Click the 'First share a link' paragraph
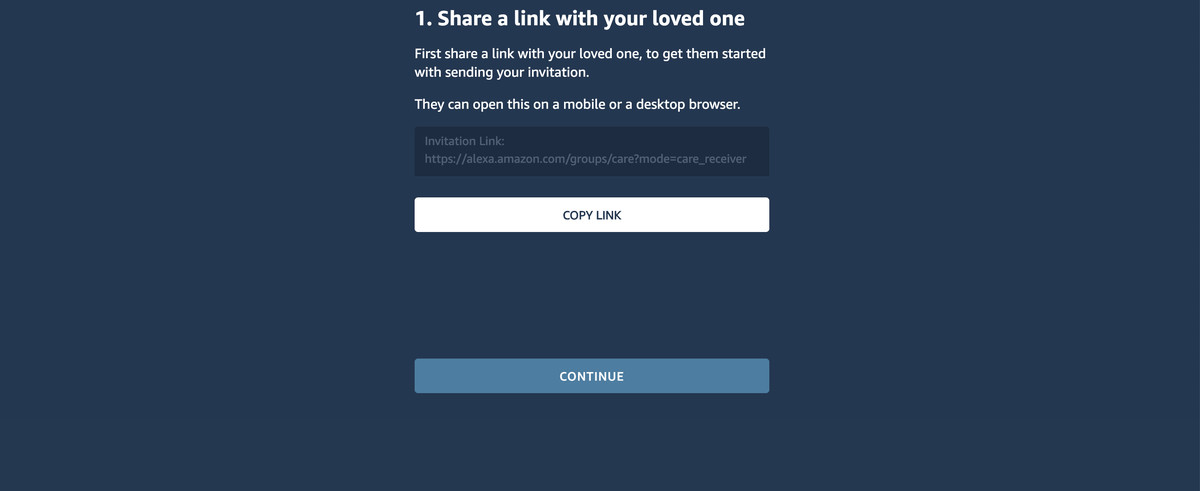Image resolution: width=1200 pixels, height=491 pixels. pos(590,62)
